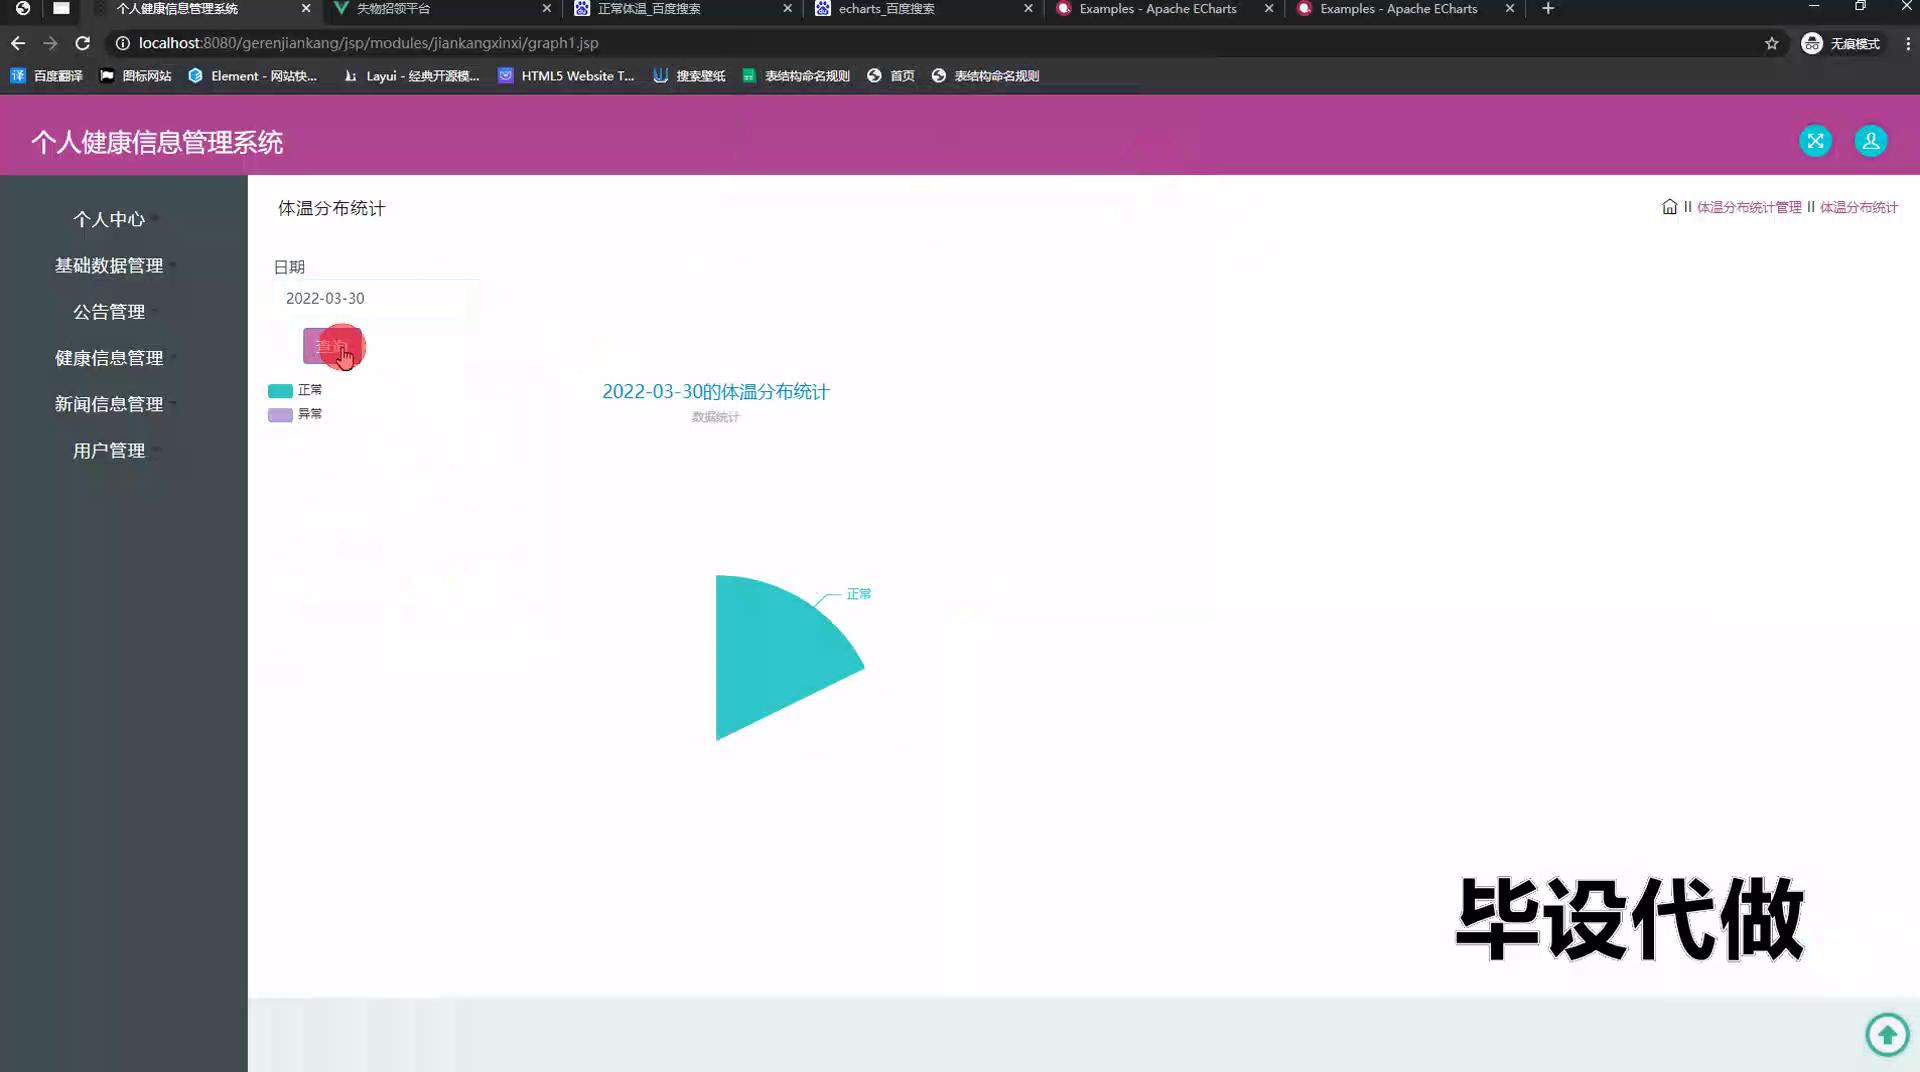
Task: Click the 数据统计 chart subtitle
Action: pyautogui.click(x=716, y=417)
